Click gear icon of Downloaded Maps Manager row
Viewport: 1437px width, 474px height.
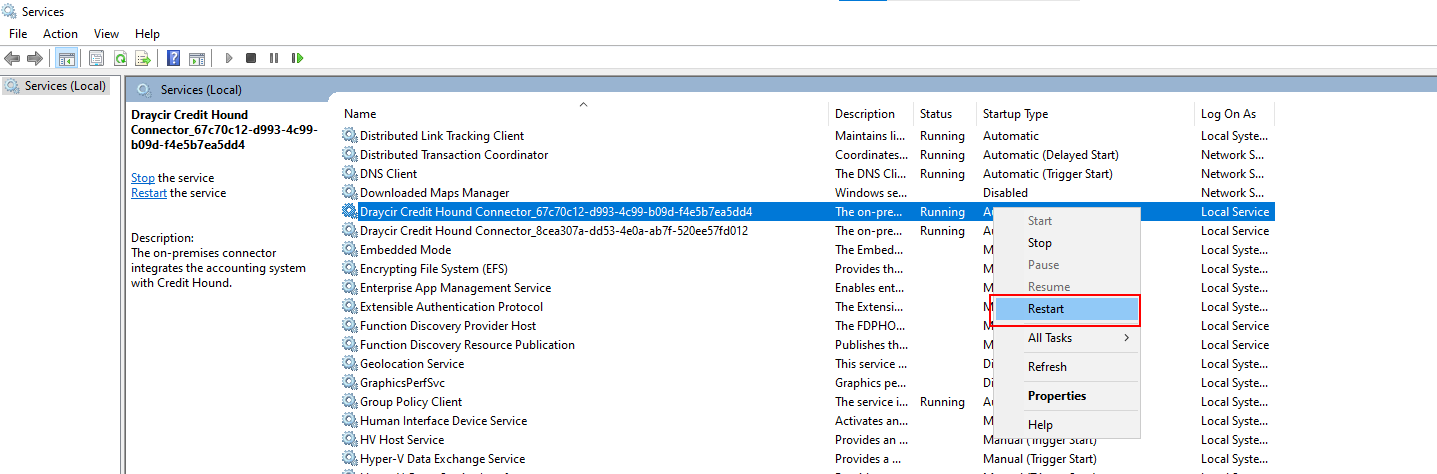coord(349,193)
